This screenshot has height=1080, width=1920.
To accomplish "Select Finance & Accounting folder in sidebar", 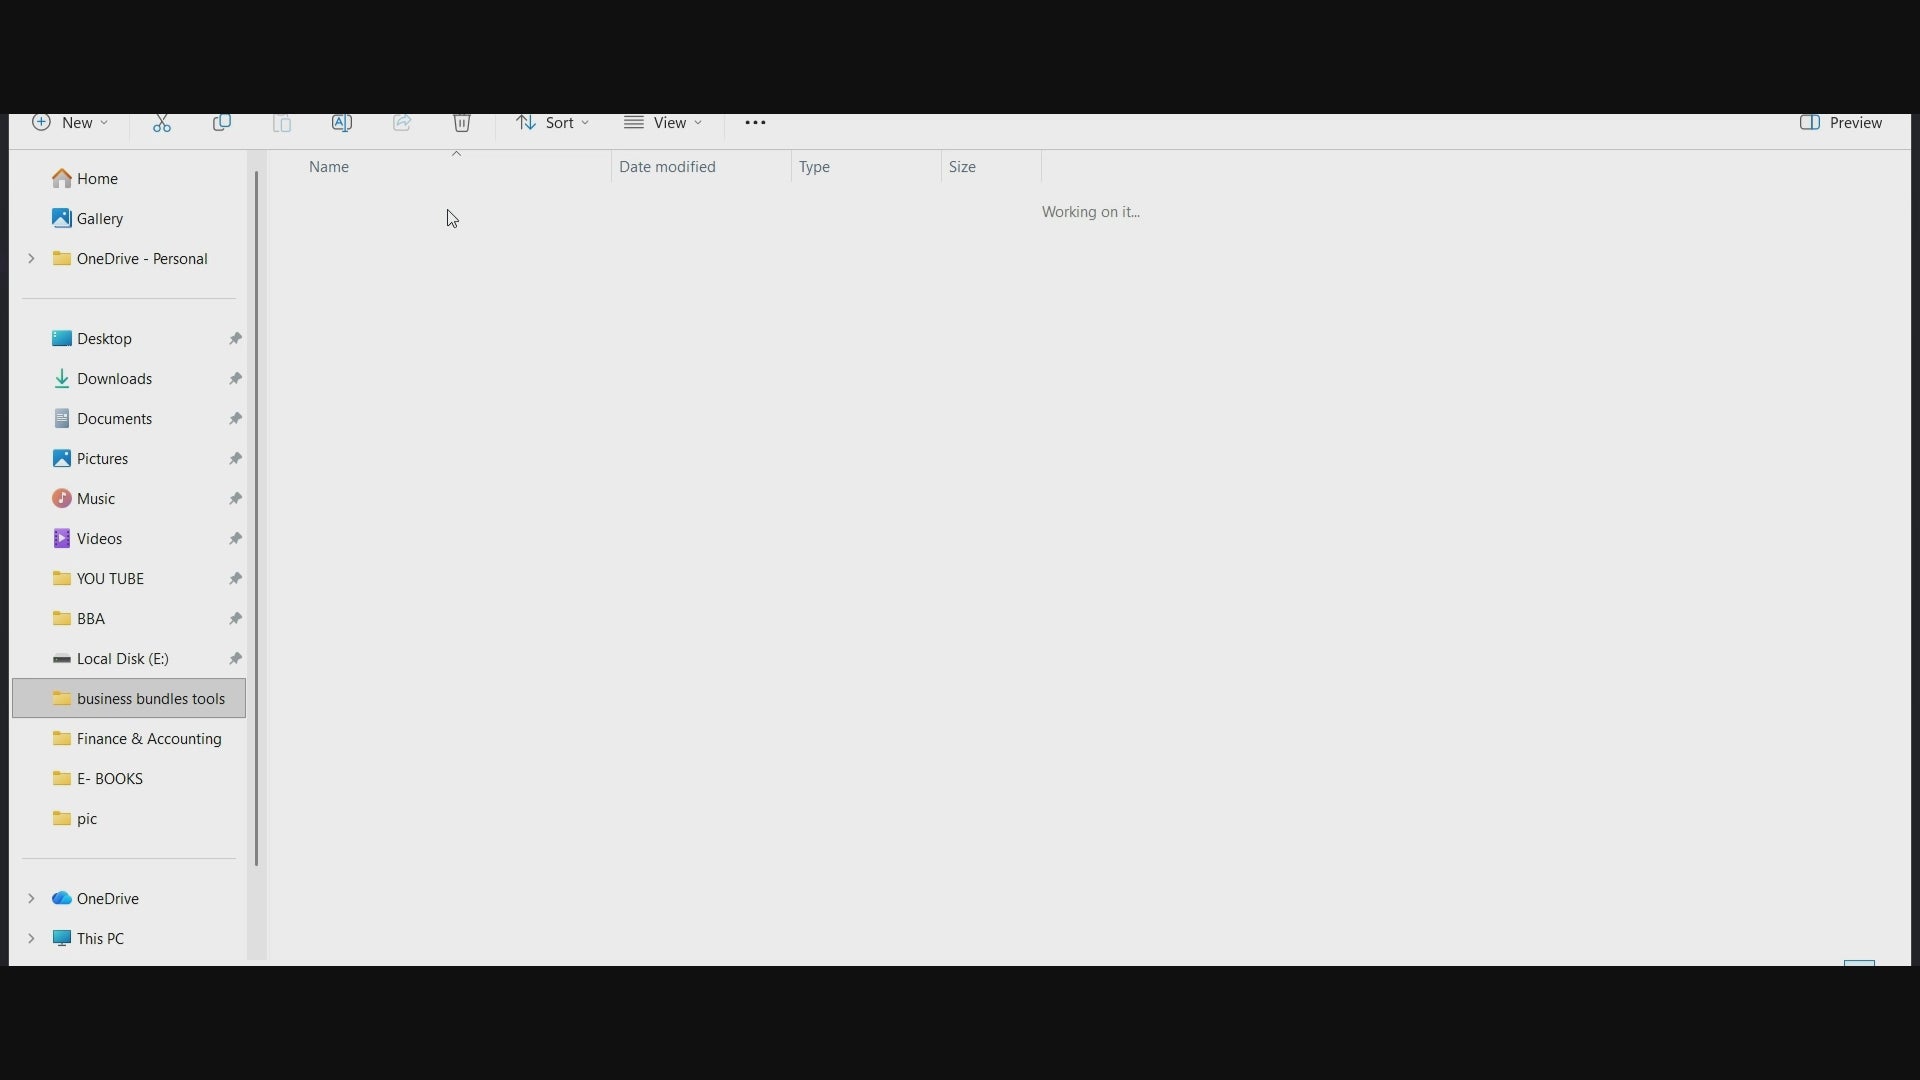I will [148, 739].
